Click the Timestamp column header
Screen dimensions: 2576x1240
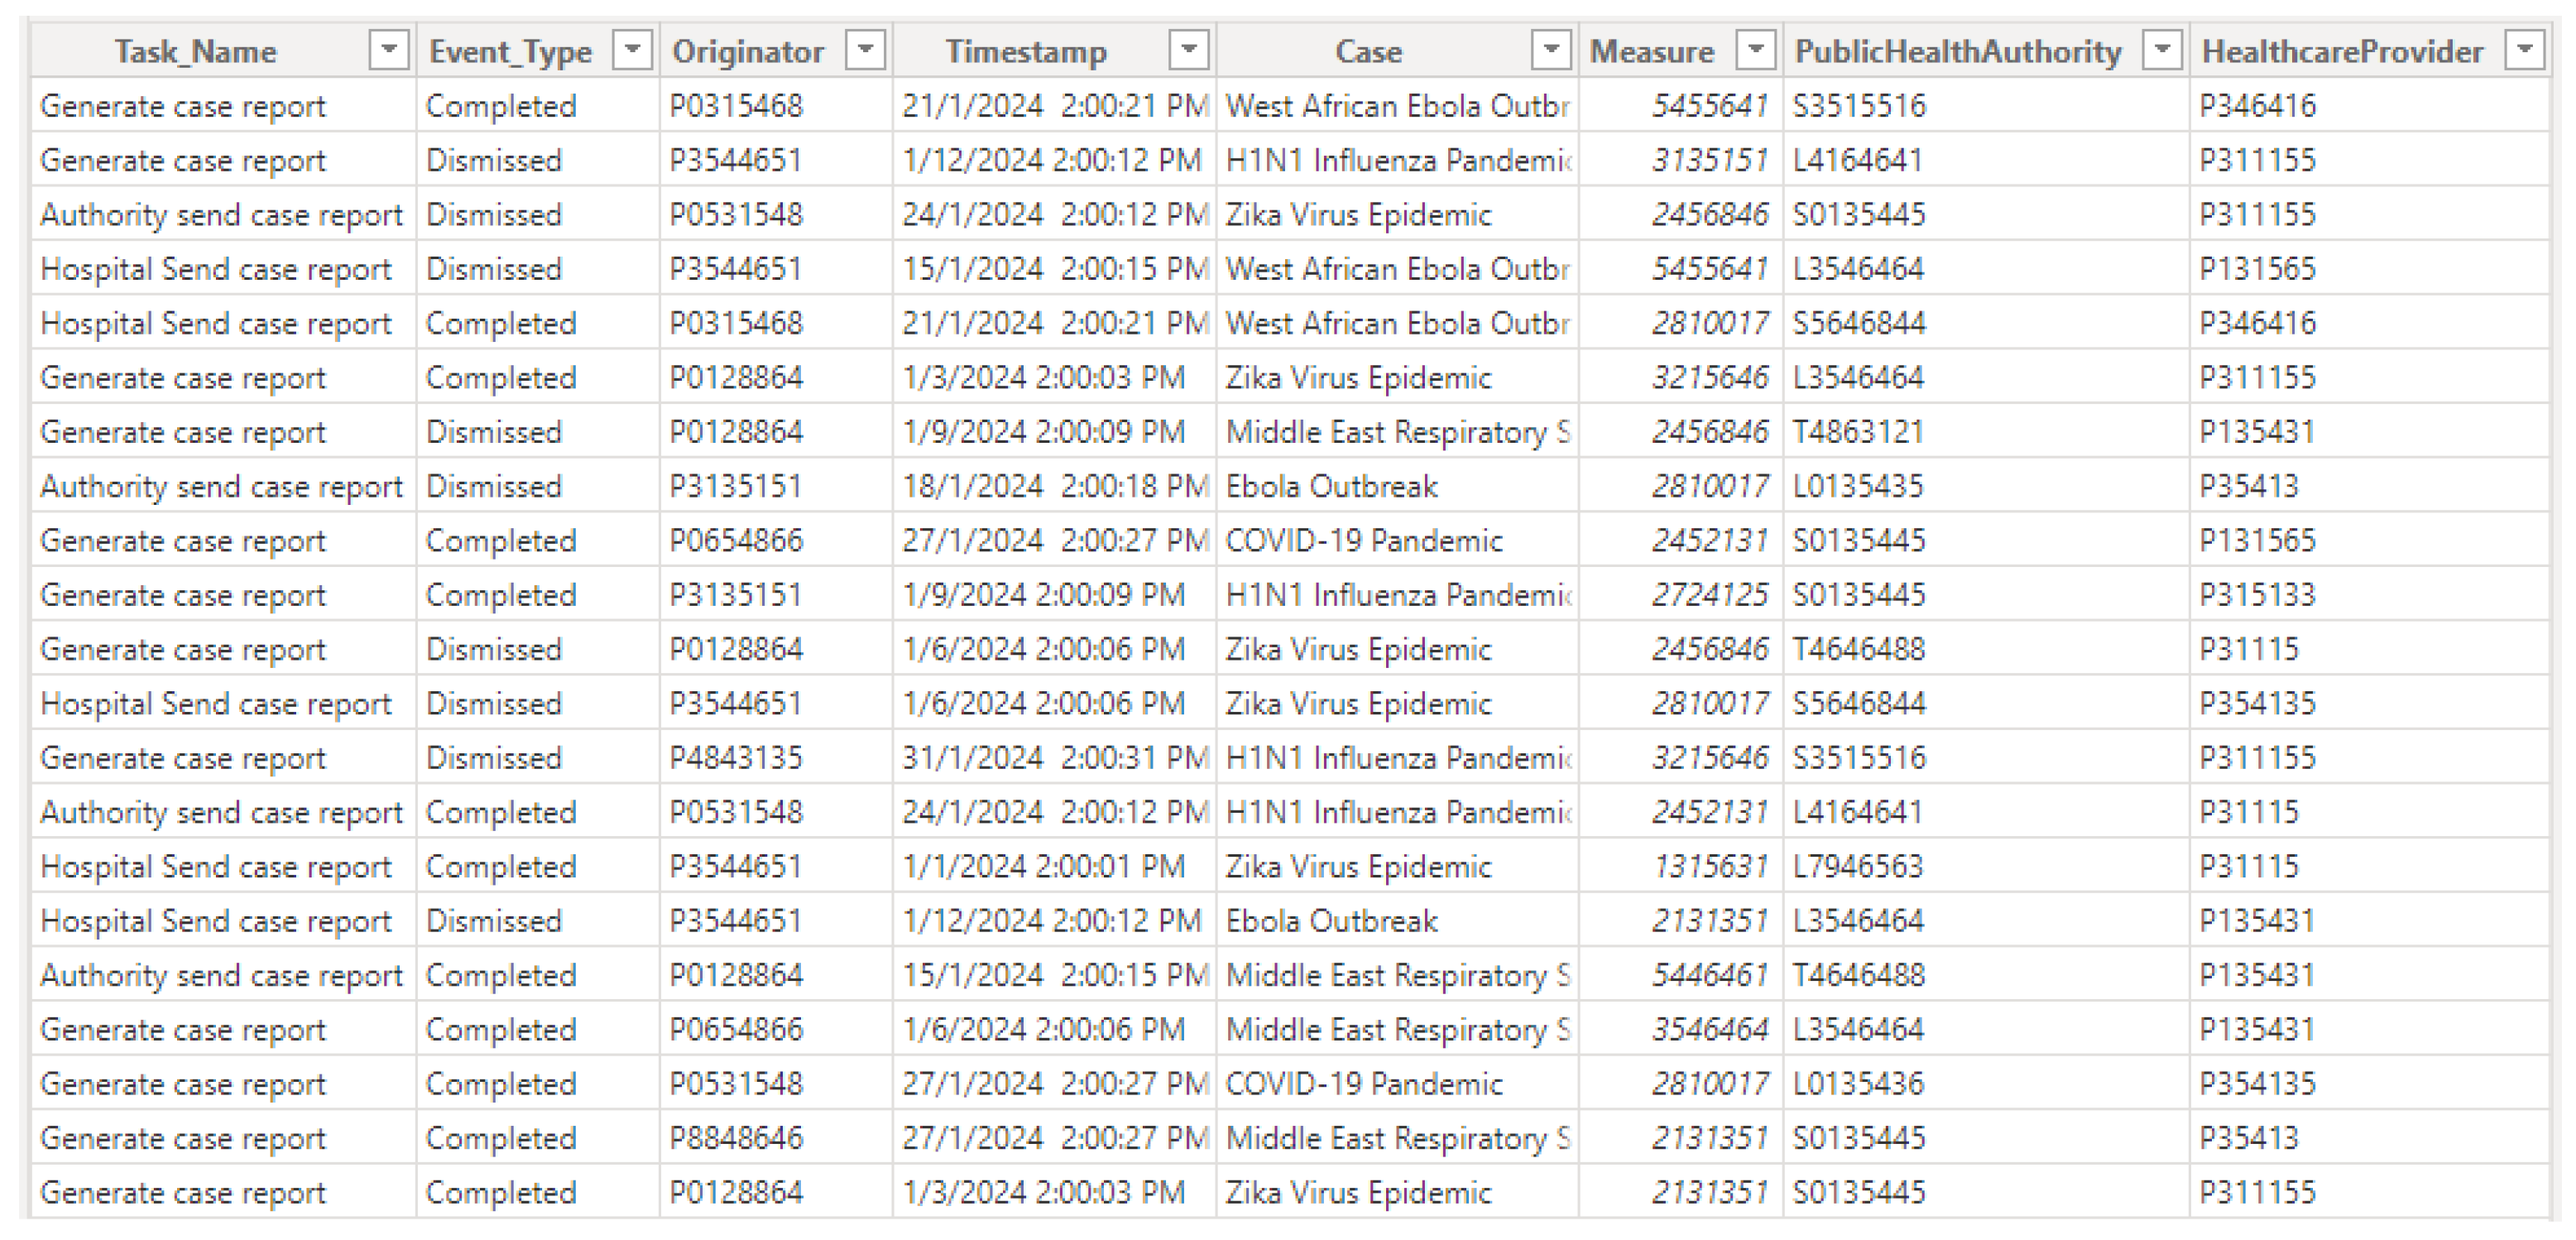click(1026, 52)
